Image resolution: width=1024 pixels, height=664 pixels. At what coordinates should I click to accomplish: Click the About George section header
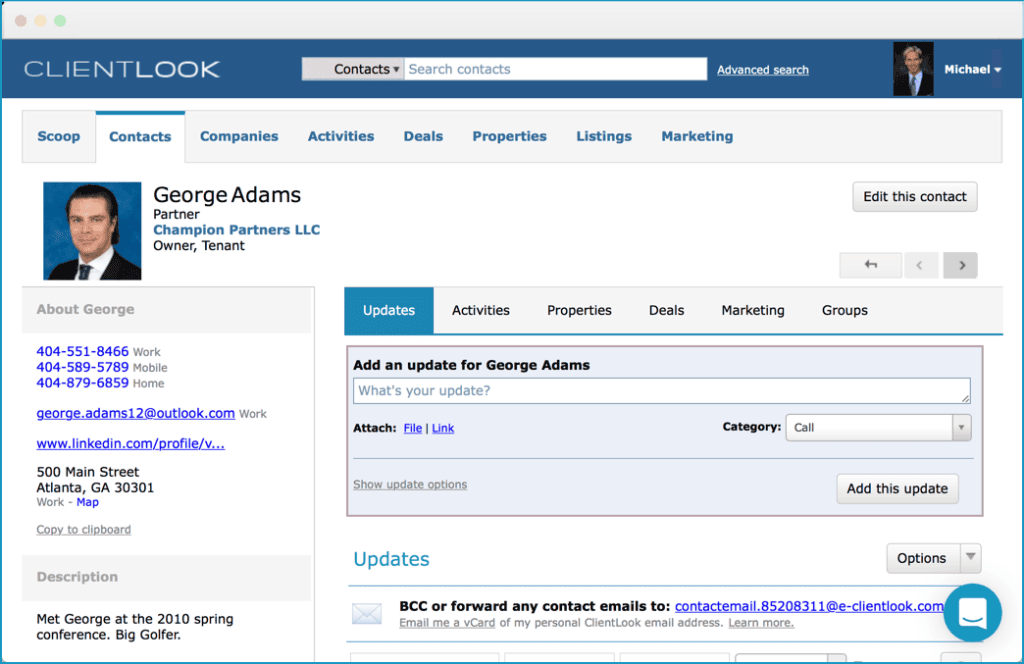point(167,310)
